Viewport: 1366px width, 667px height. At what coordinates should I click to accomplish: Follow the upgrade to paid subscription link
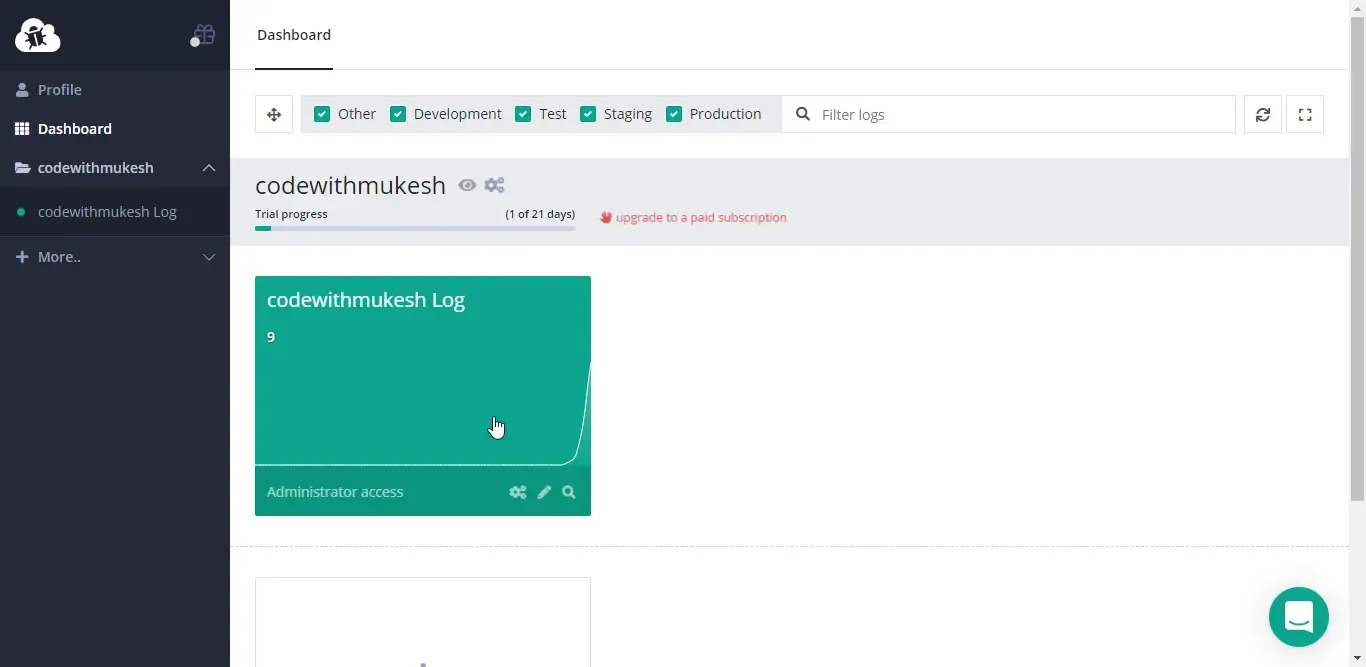click(x=700, y=217)
